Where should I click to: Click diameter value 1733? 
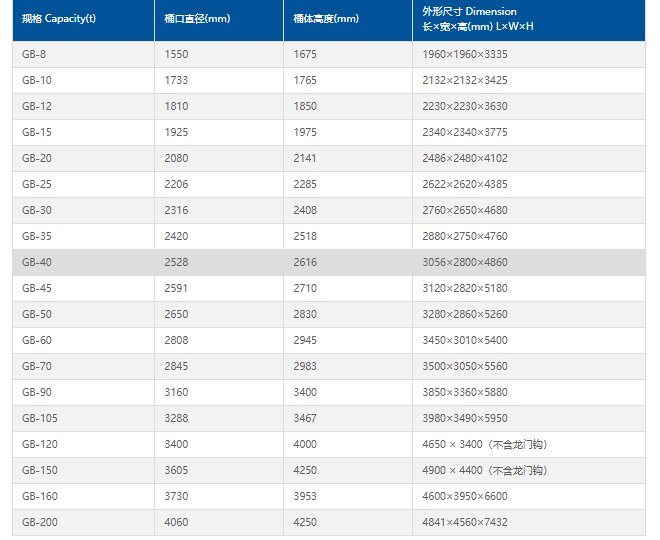tap(176, 80)
